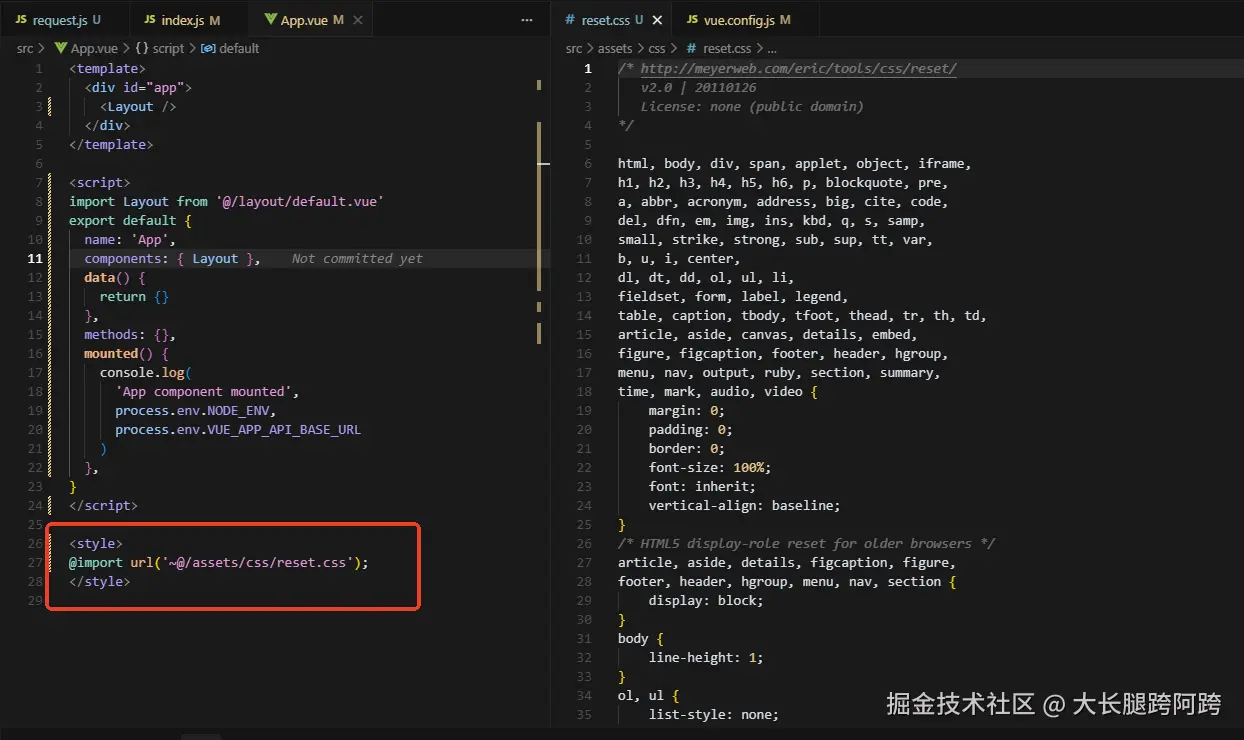Click the 'margin: 0;' declaration
Viewport: 1244px width, 740px height.
click(687, 410)
